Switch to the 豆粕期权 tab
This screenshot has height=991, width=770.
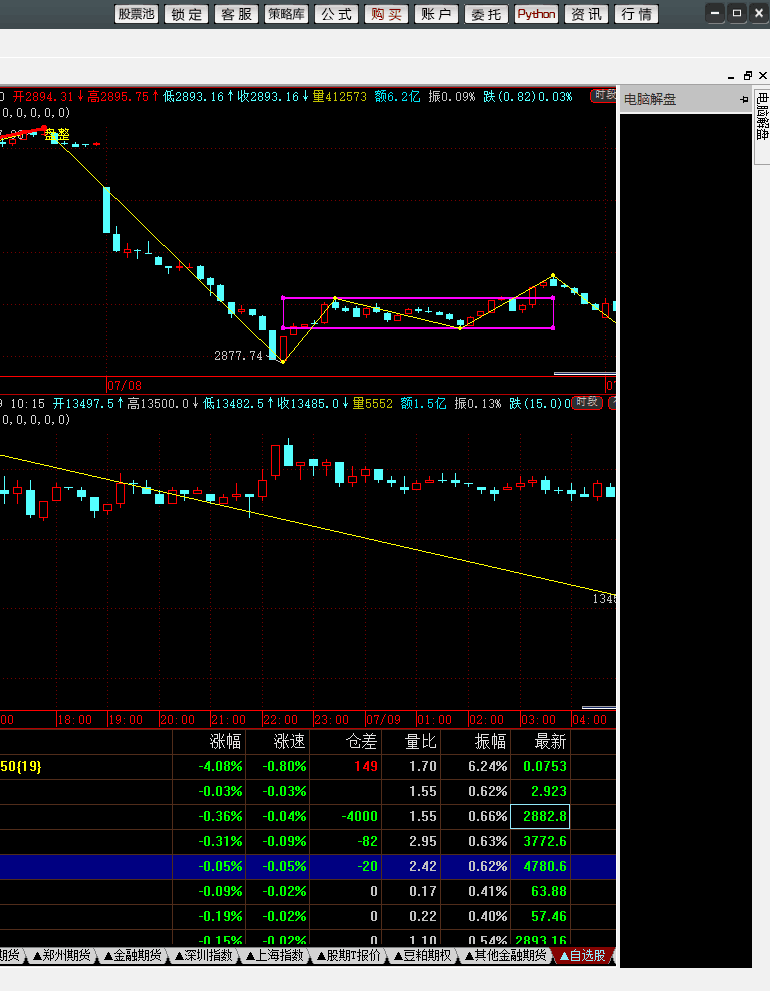point(422,955)
